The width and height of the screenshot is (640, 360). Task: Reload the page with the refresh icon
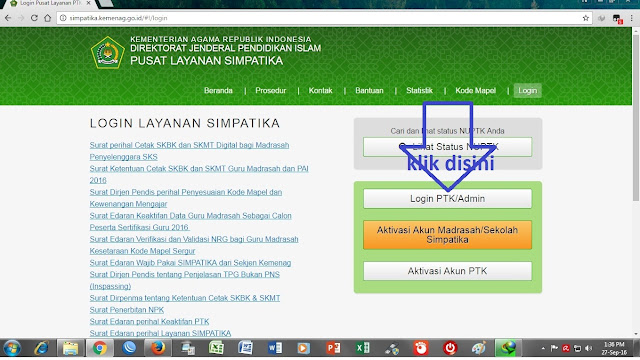pos(34,18)
